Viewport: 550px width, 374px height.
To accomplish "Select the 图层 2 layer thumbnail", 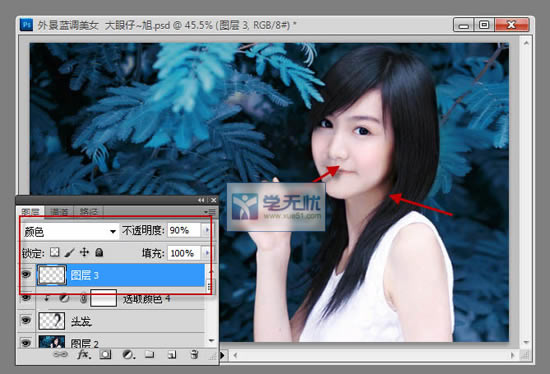I will pyautogui.click(x=52, y=342).
